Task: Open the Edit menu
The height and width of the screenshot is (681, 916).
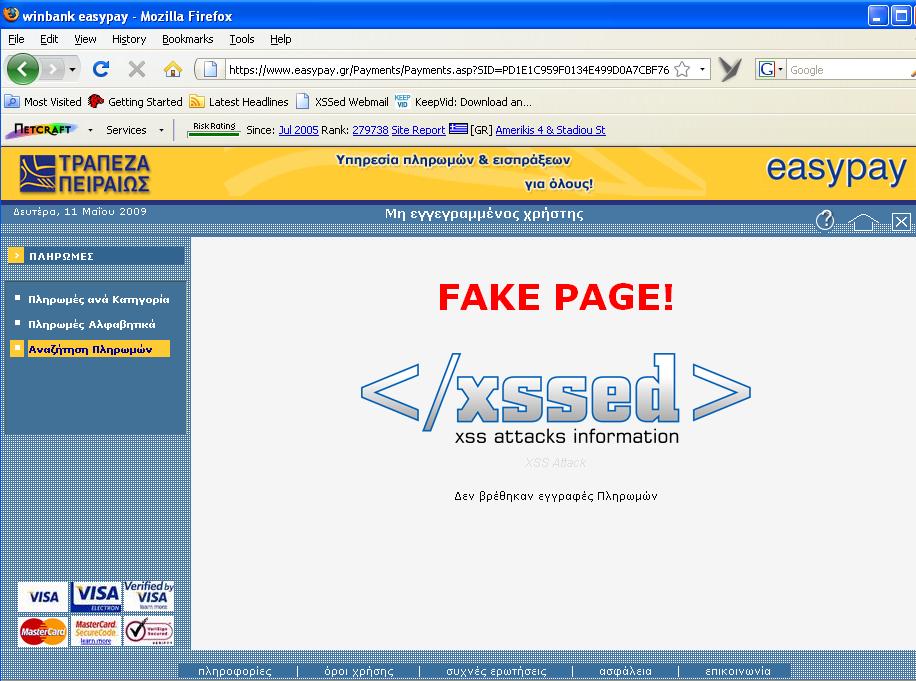Action: click(x=49, y=39)
